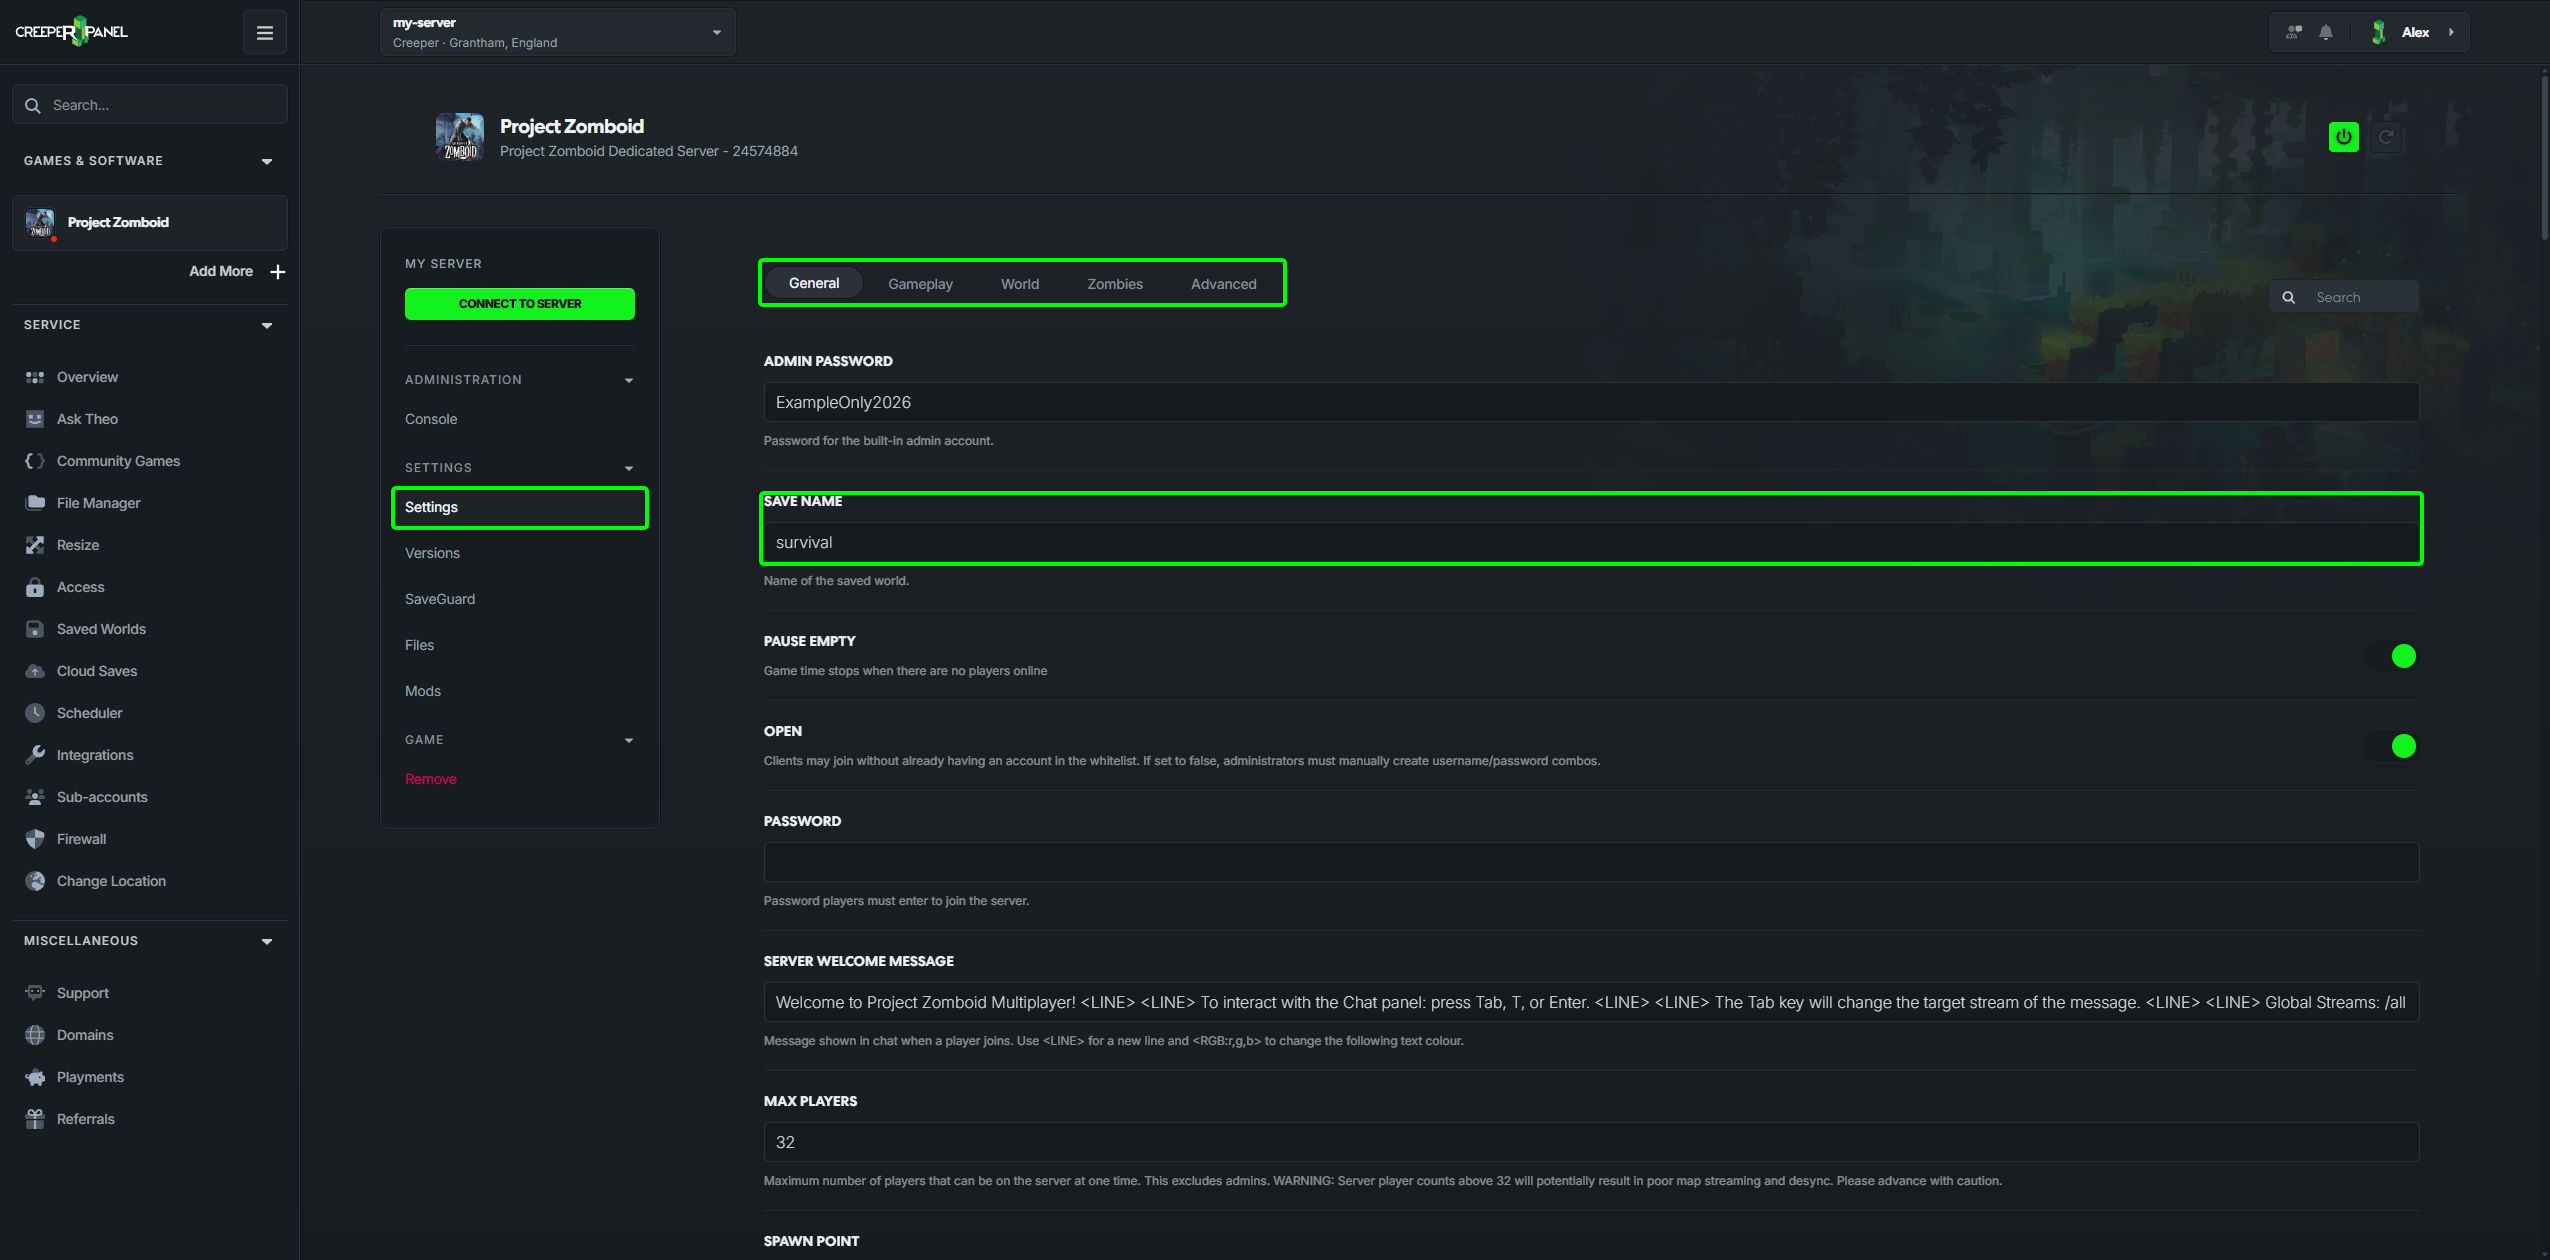Click the Project Zomboid header thumbnail
2550x1260 pixels.
click(x=459, y=137)
